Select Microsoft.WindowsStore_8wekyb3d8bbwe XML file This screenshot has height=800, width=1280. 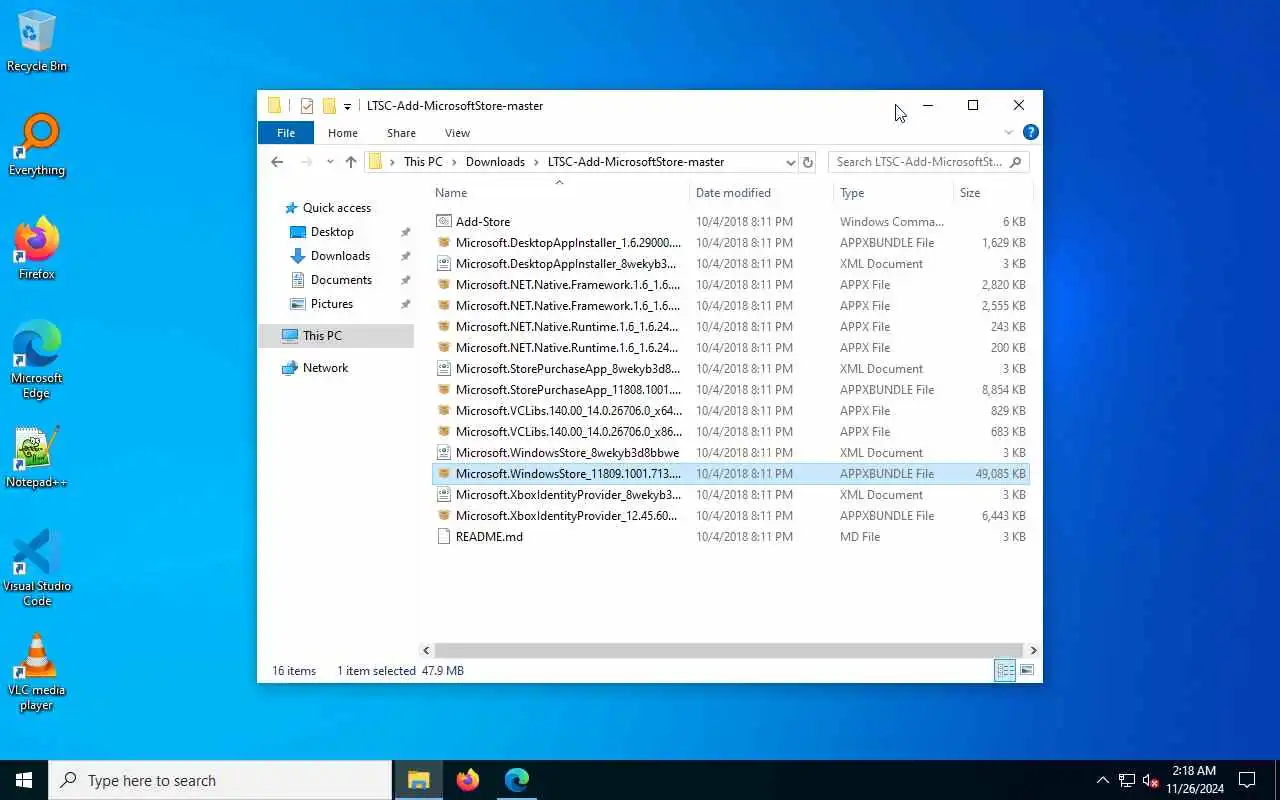[x=731, y=453]
